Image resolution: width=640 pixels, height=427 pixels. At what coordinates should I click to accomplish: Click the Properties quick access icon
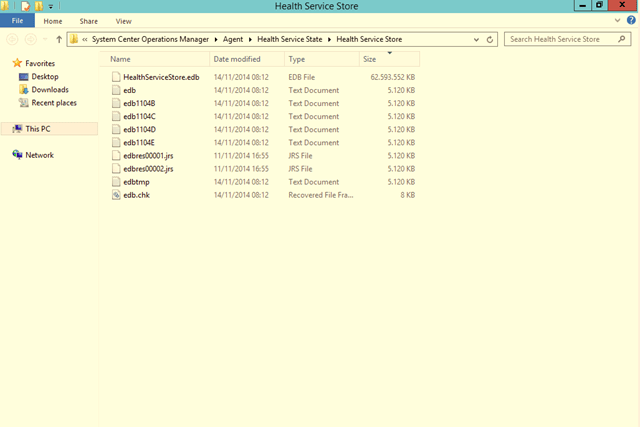(x=25, y=6)
